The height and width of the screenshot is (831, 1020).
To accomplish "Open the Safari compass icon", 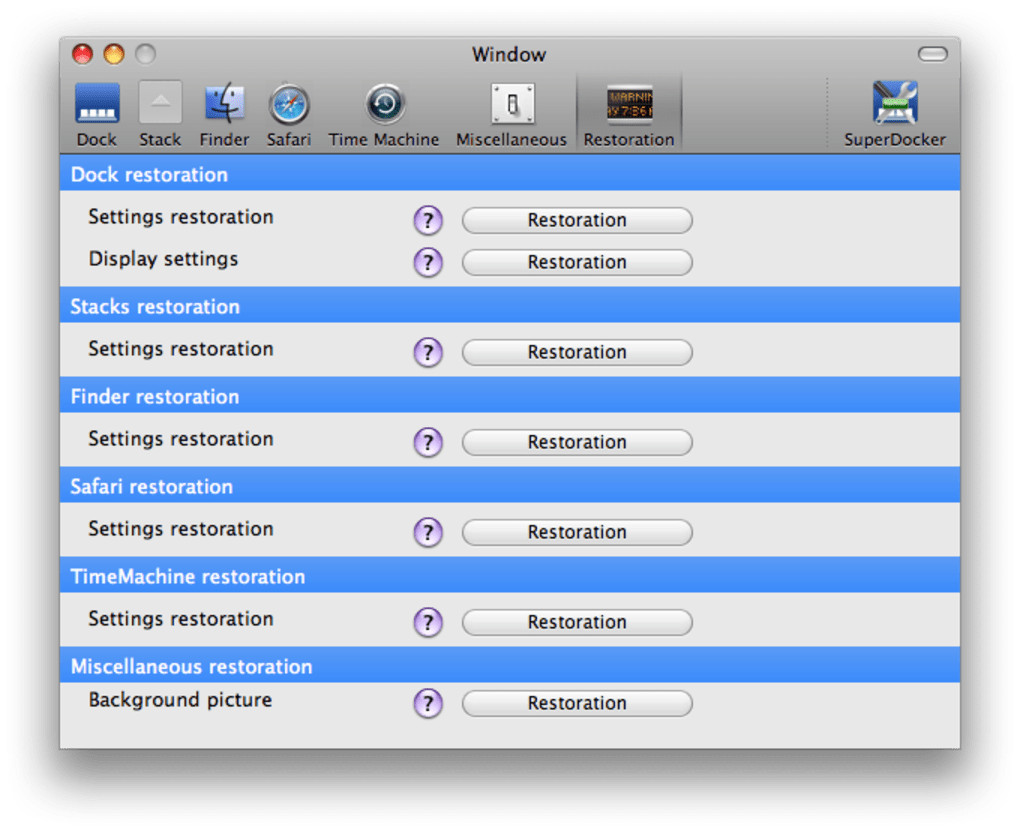I will (x=289, y=104).
